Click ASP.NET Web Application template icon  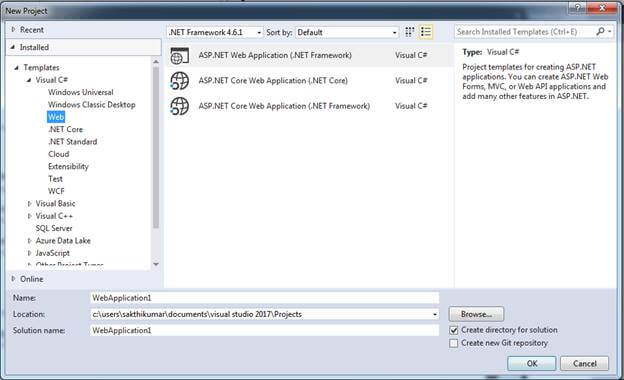pos(179,55)
